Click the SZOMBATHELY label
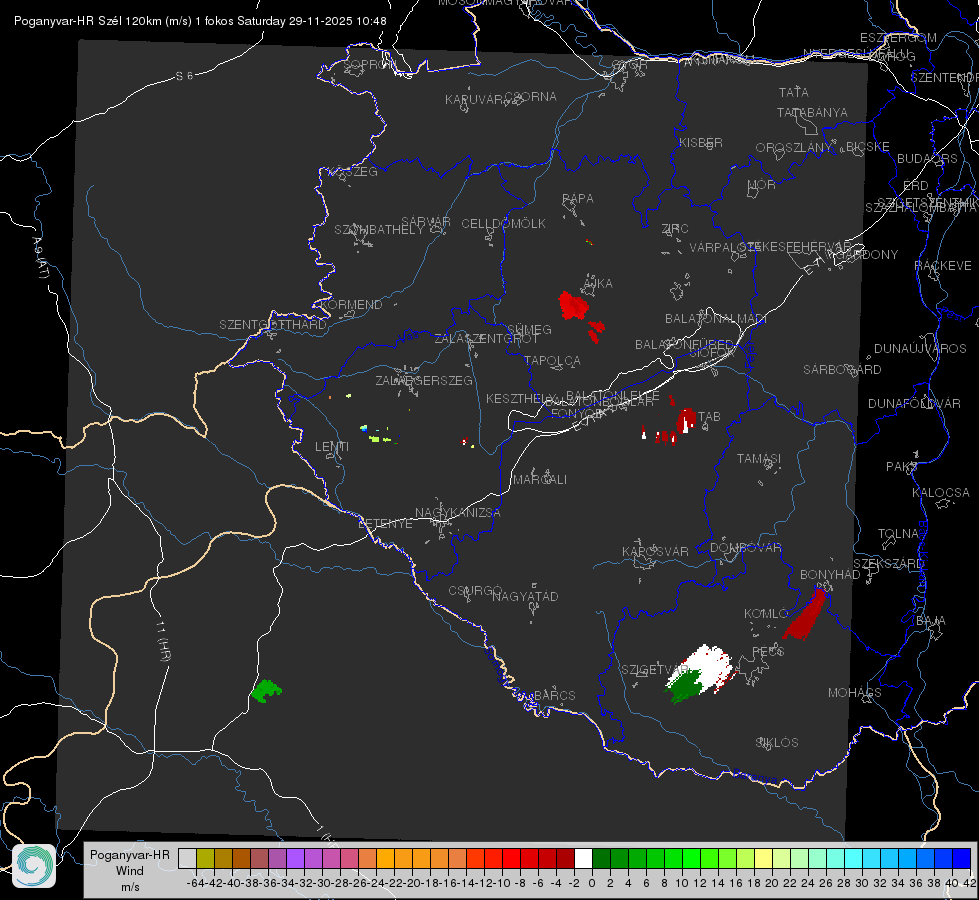 378,230
